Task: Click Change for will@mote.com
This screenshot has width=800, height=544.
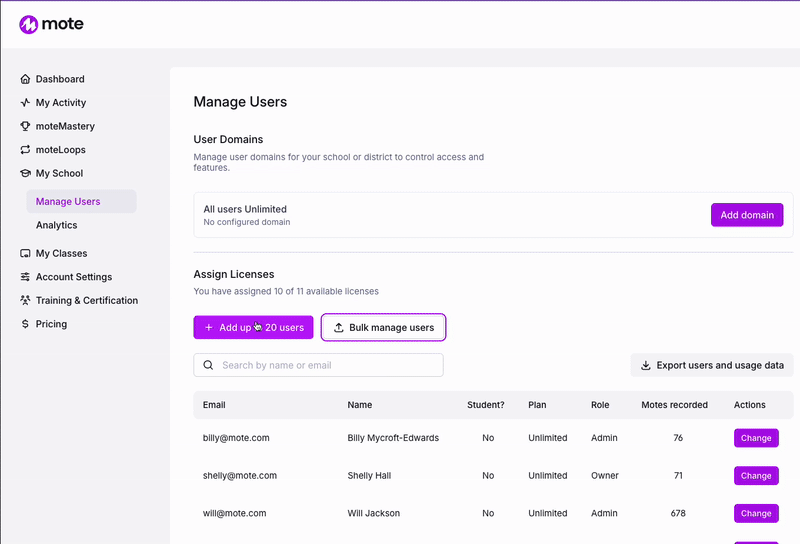Action: point(756,513)
